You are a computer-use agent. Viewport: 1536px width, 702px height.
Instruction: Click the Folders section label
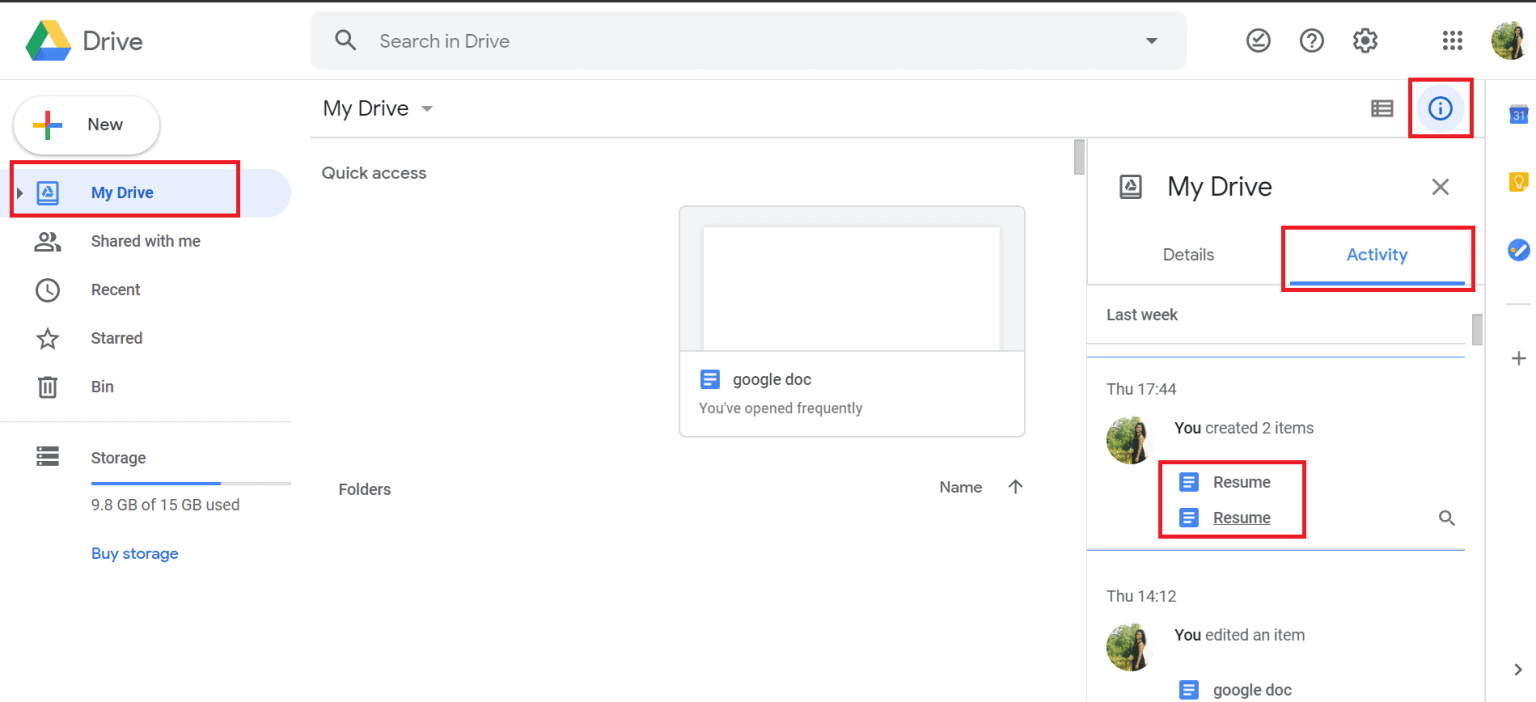365,489
